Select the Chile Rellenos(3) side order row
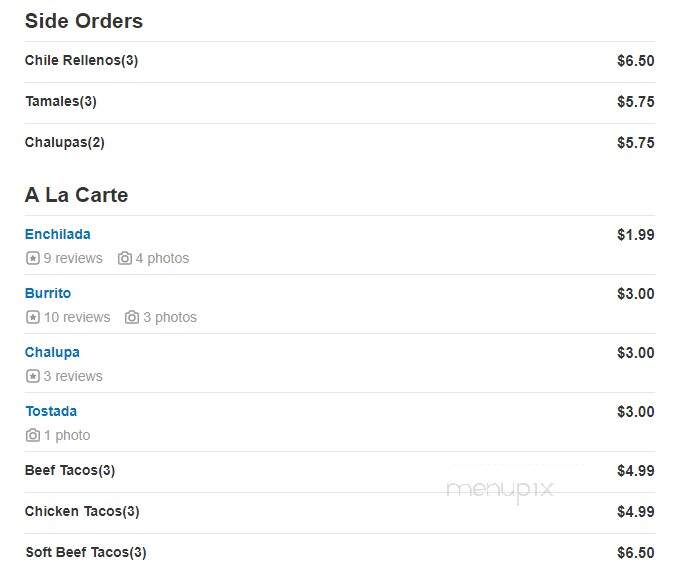Image resolution: width=679 pixels, height=572 pixels. pyautogui.click(x=340, y=62)
